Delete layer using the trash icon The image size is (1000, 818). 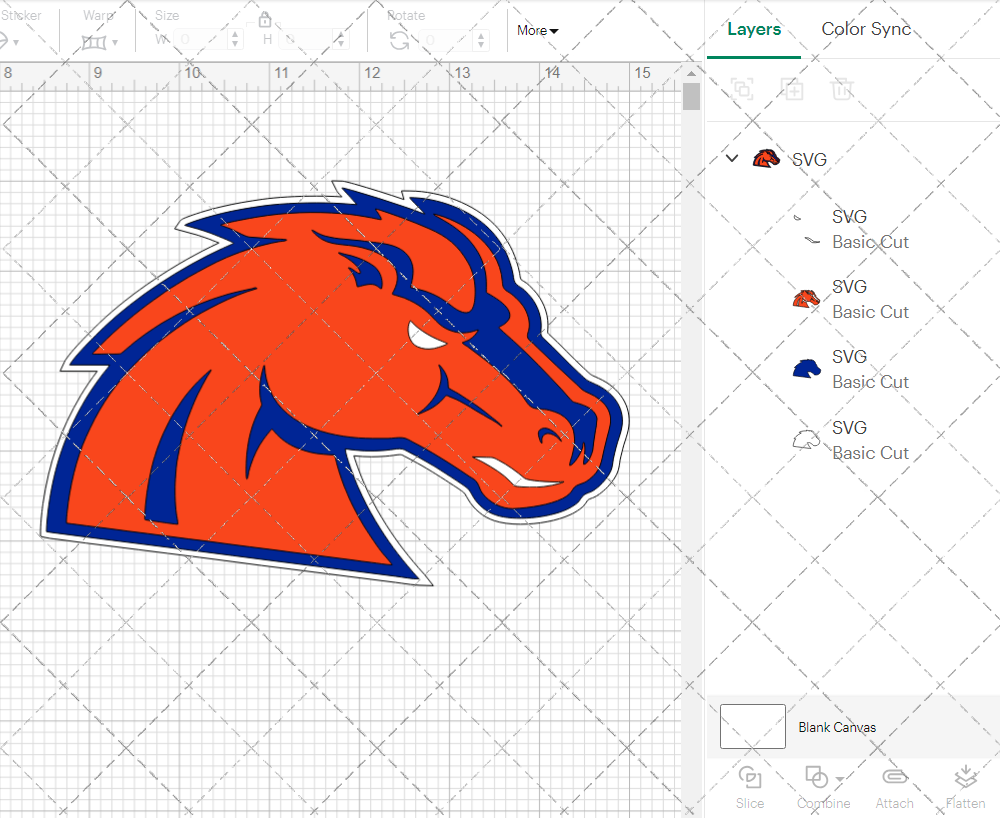click(x=842, y=89)
